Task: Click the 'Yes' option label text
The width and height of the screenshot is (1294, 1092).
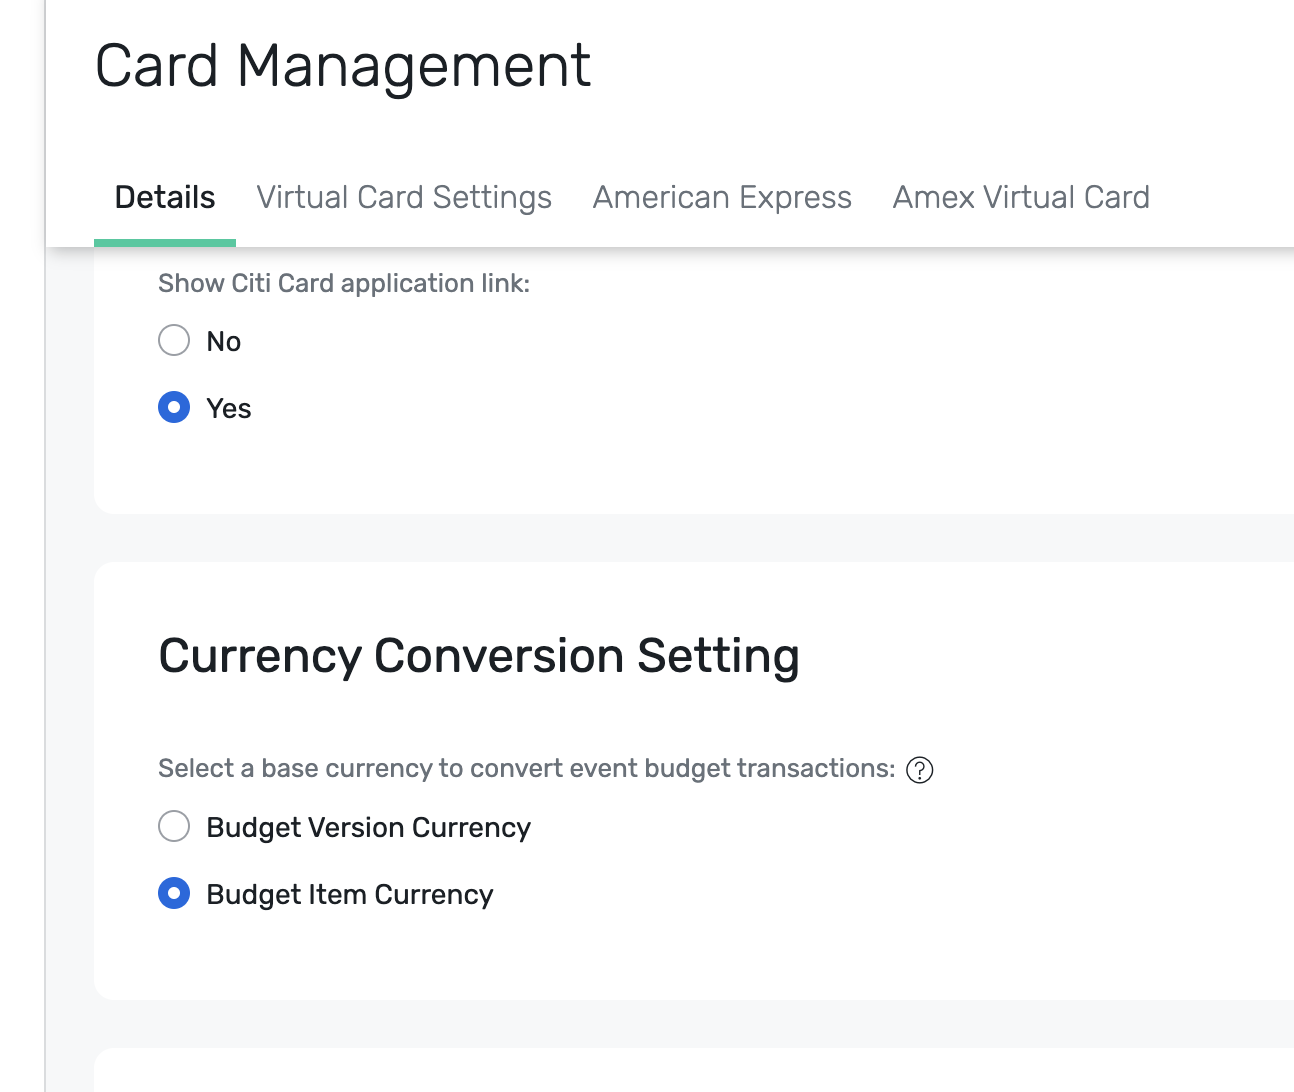Action: [229, 409]
